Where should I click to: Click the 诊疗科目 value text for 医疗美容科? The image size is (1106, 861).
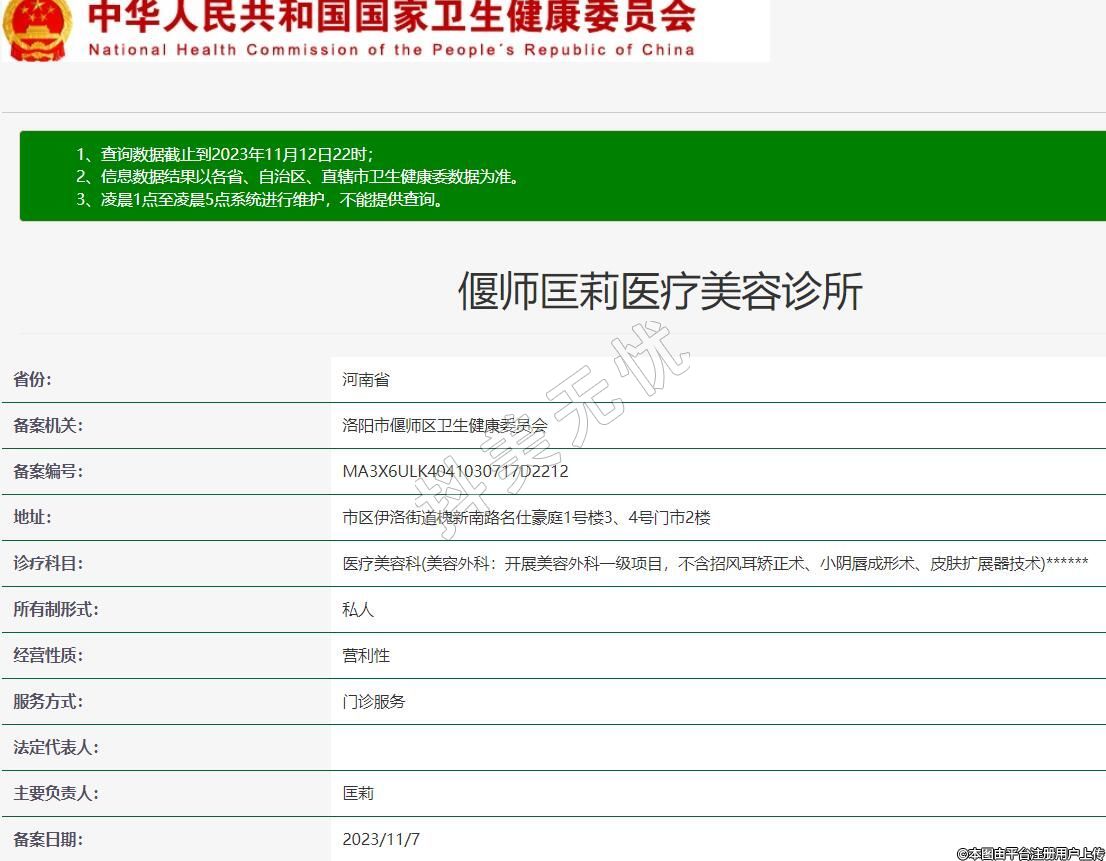click(x=715, y=564)
